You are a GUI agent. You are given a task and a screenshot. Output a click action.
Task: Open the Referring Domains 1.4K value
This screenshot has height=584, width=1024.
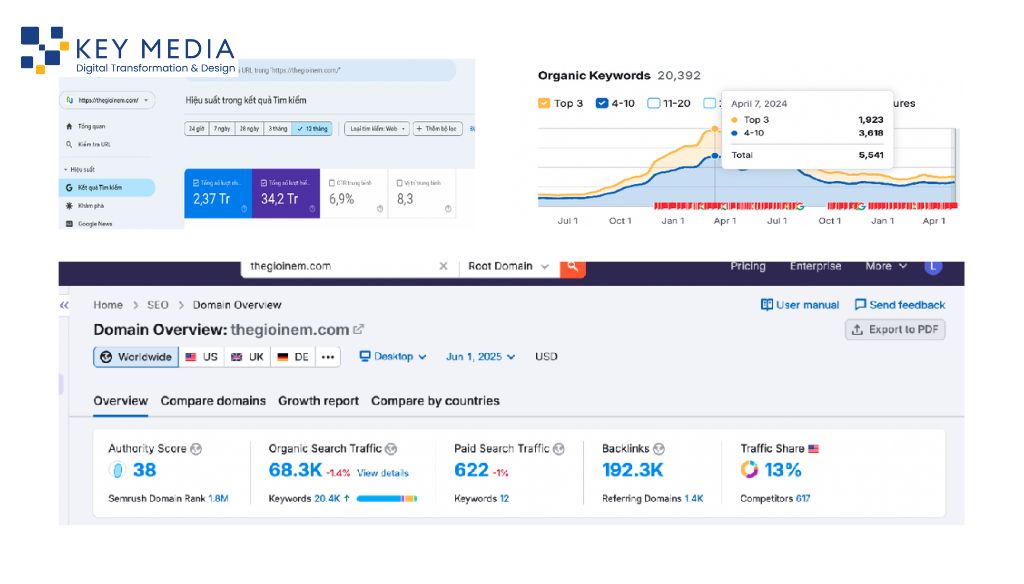click(694, 498)
